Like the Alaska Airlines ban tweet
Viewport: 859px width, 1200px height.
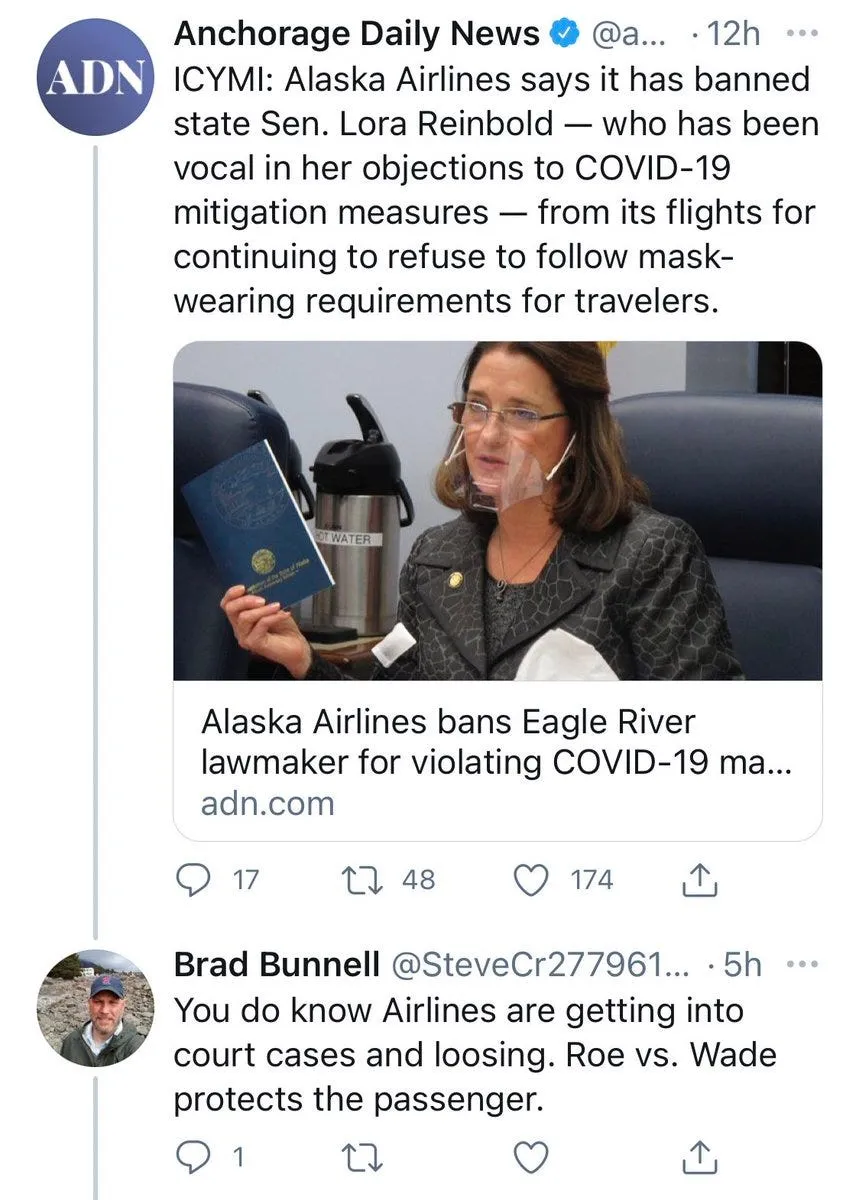point(532,880)
